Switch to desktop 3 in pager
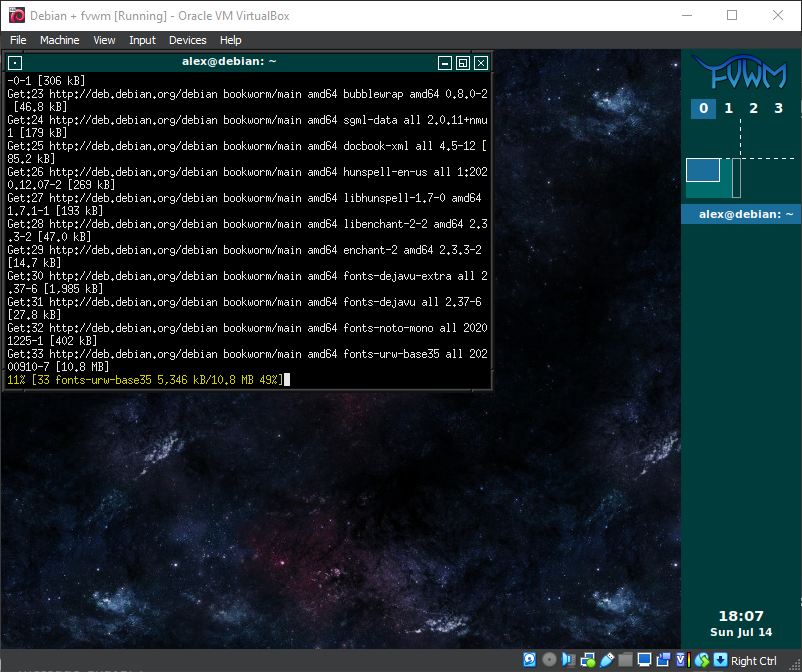Viewport: 802px width, 672px height. point(778,108)
